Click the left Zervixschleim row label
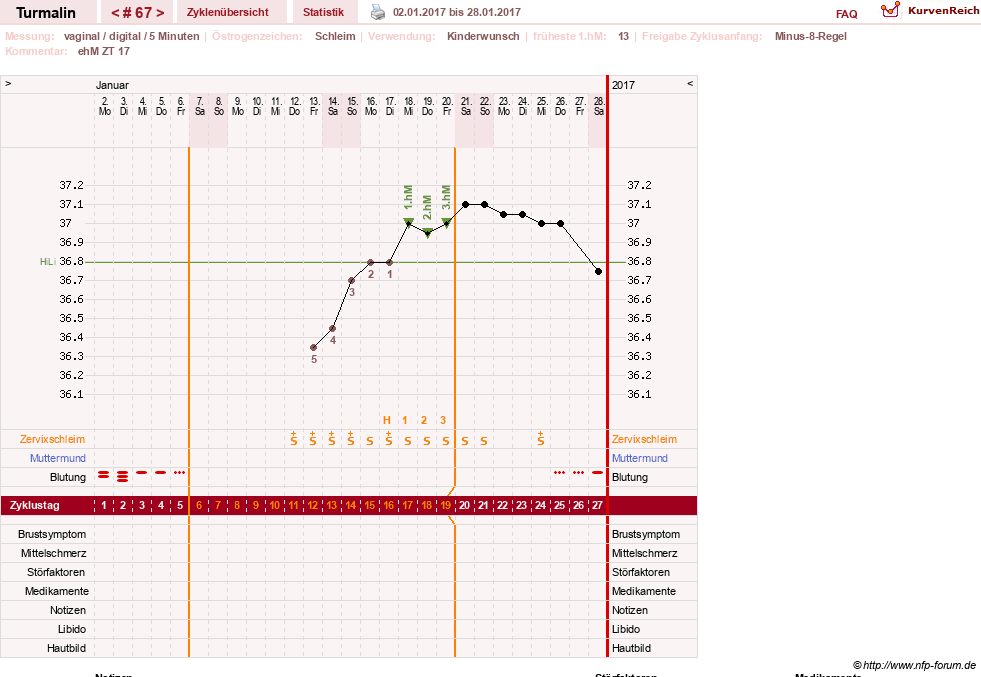Screen dimensions: 981x677 click(53, 439)
